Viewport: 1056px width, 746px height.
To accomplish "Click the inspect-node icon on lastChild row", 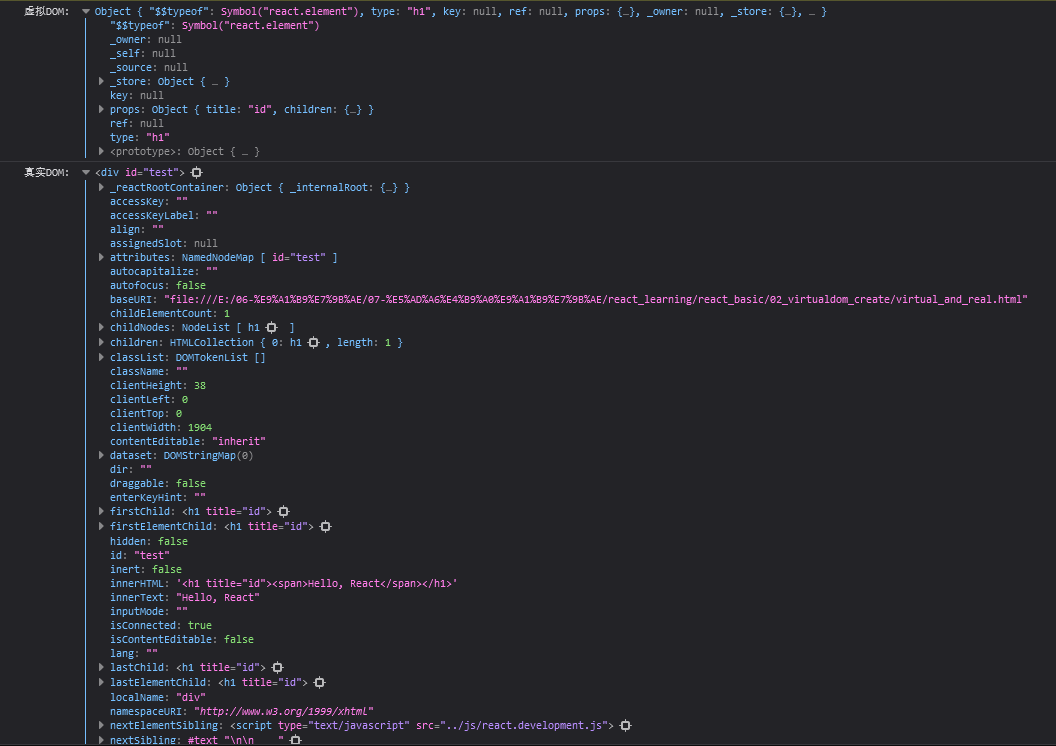I will point(278,668).
